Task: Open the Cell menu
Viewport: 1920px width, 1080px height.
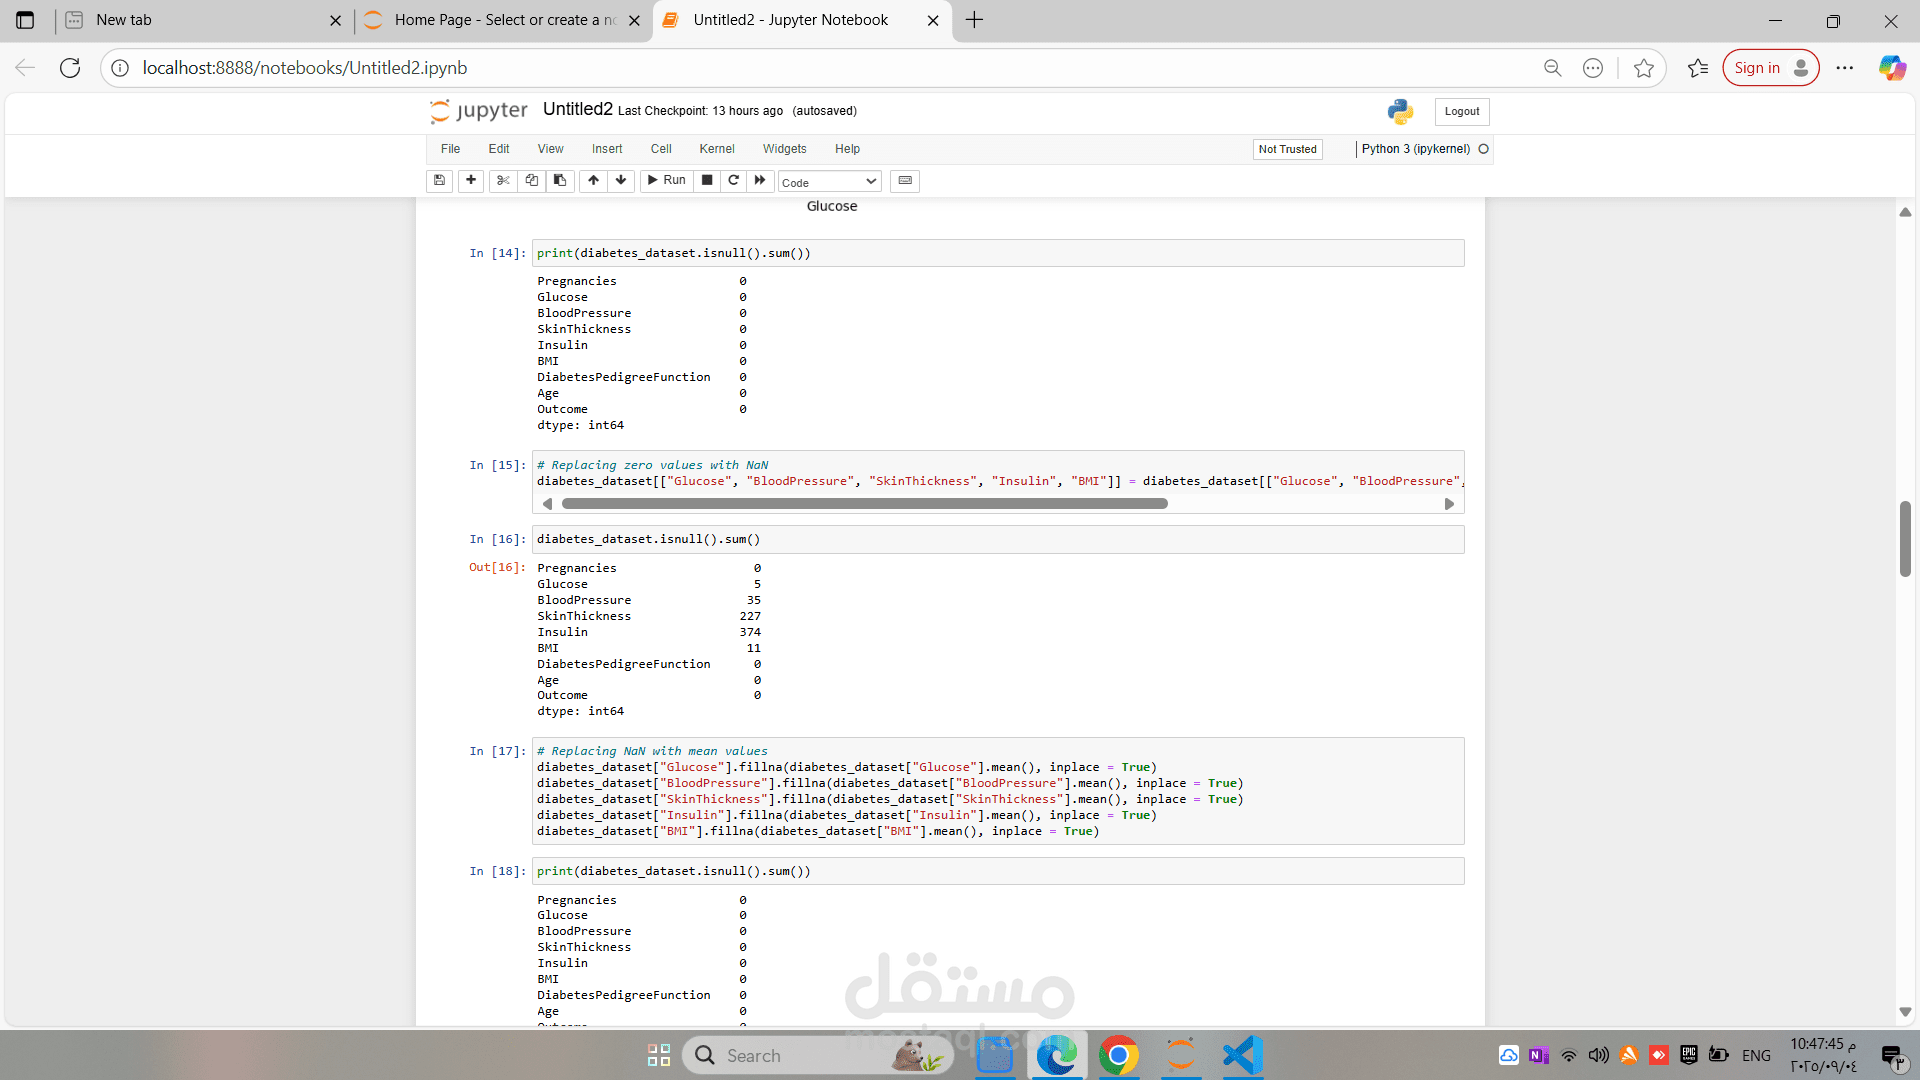Action: (661, 149)
